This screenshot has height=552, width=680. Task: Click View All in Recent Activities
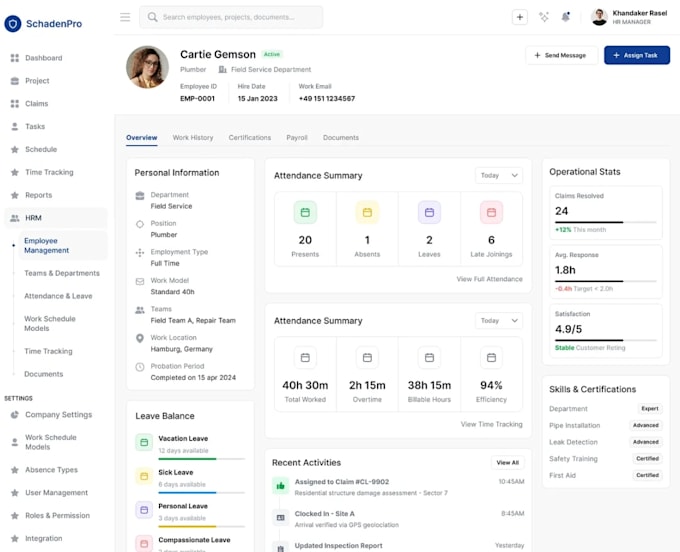pyautogui.click(x=507, y=463)
